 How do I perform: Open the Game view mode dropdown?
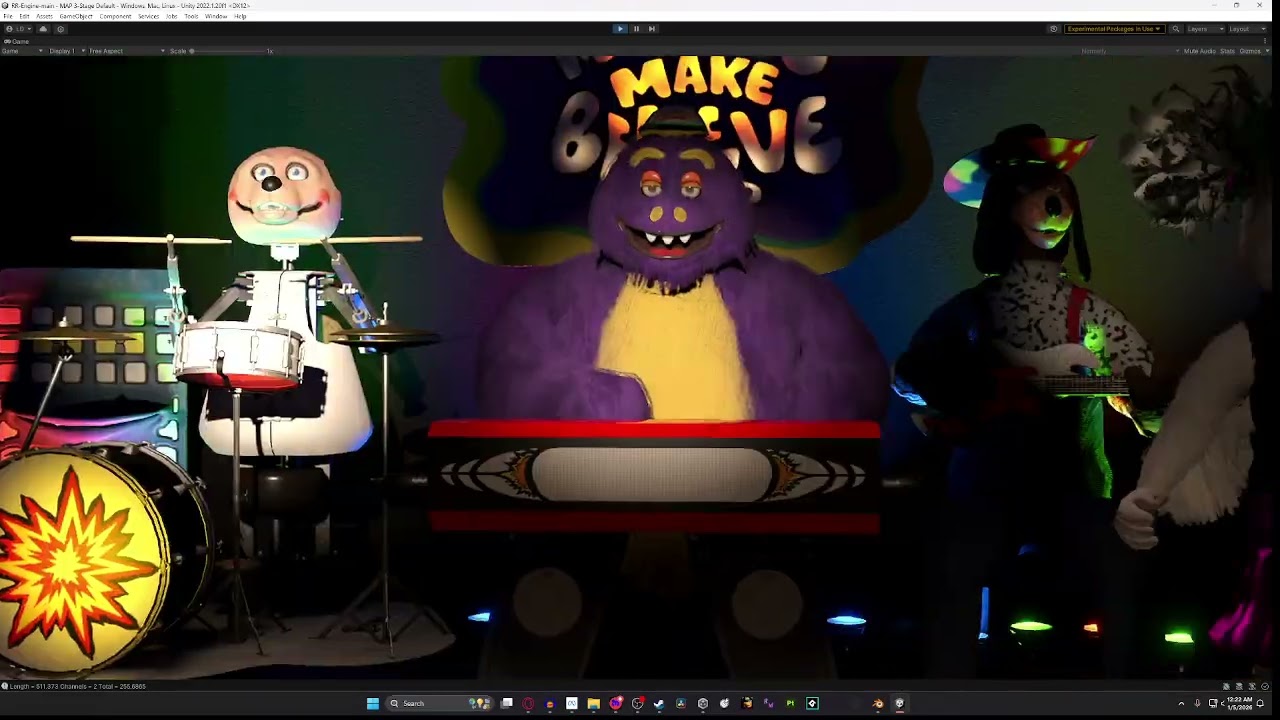[22, 51]
